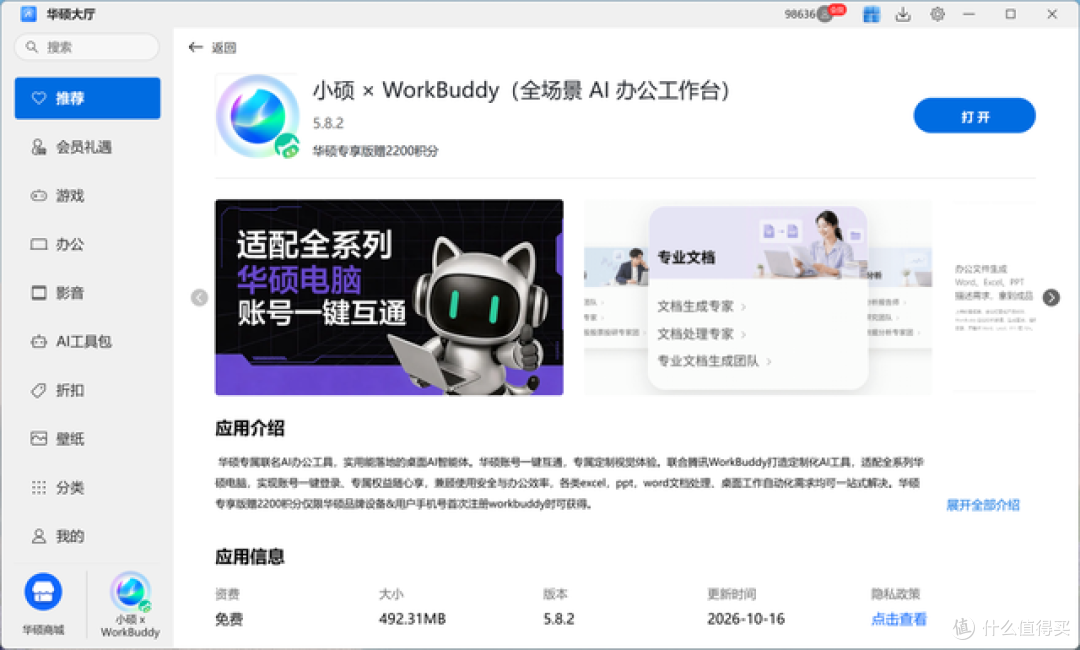This screenshot has width=1080, height=650.
Task: Expand 专业文档生成团队 chevron in screenshot
Action: tap(769, 361)
